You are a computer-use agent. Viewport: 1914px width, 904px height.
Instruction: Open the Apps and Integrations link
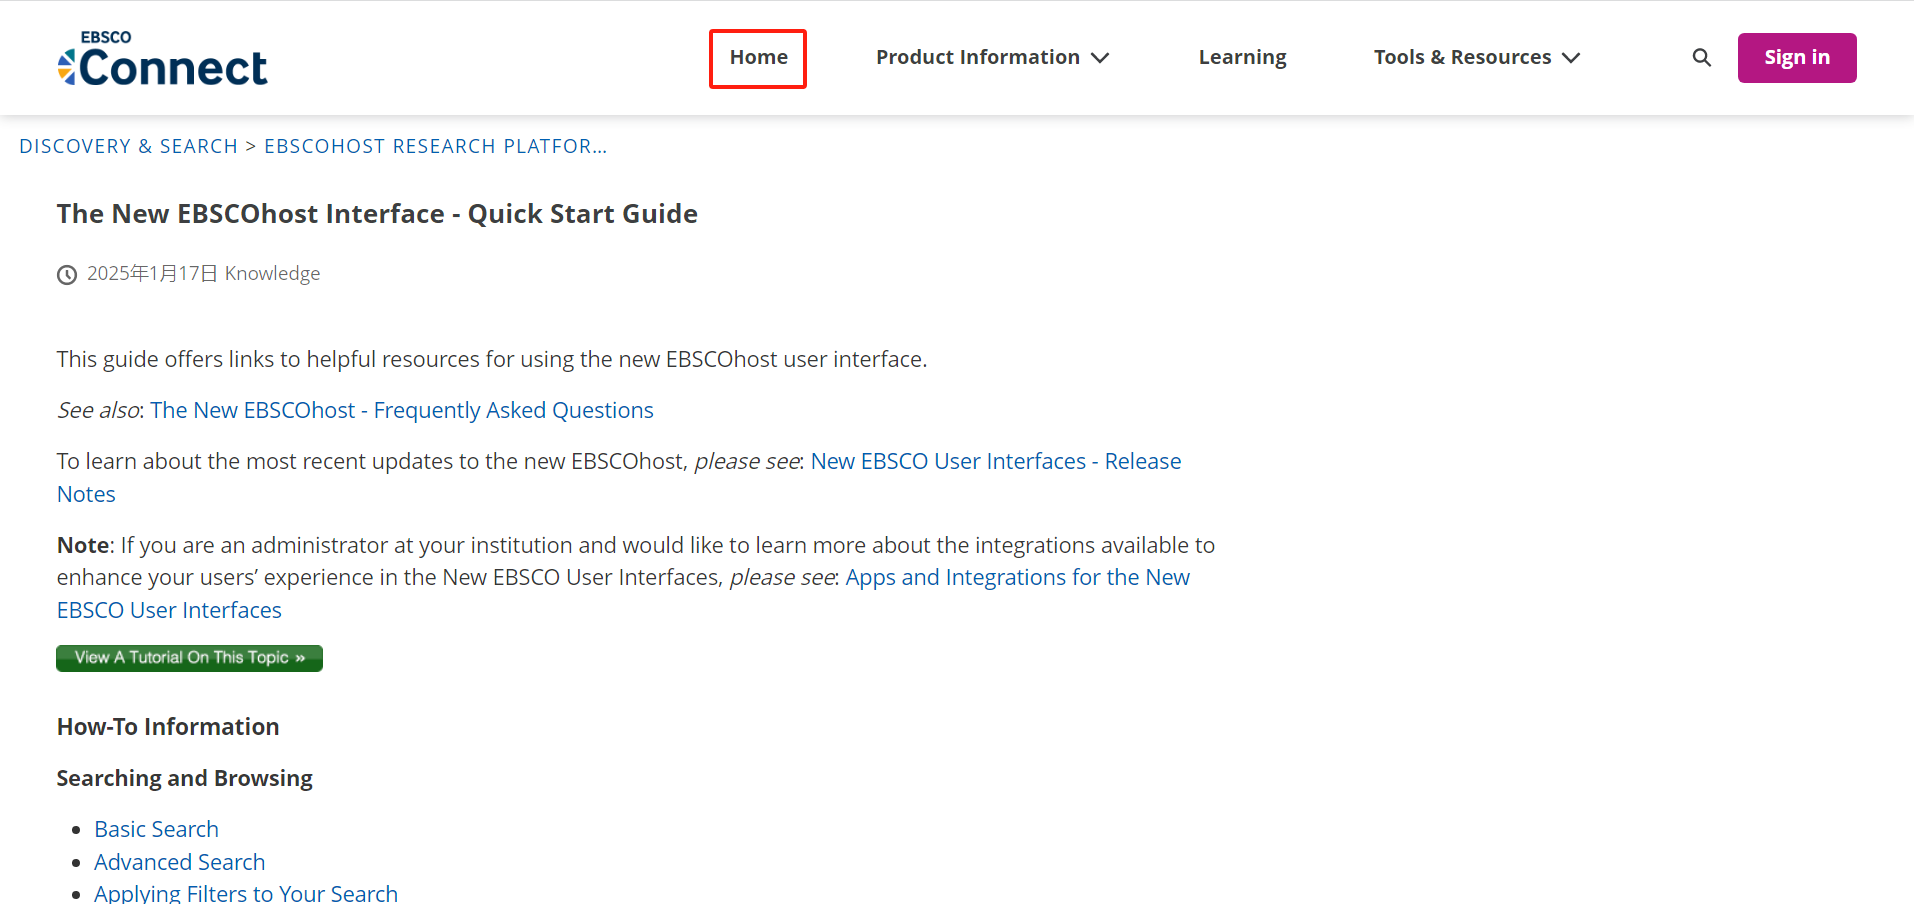(623, 593)
